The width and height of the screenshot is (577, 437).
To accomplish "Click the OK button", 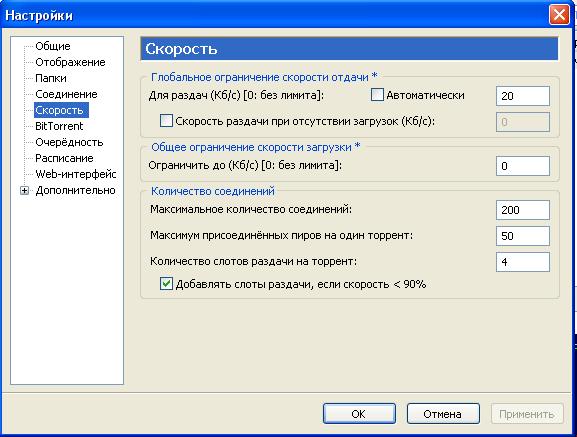I will pyautogui.click(x=359, y=414).
